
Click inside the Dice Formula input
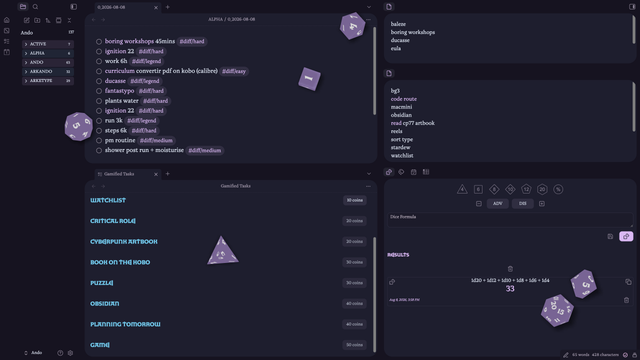(x=510, y=220)
